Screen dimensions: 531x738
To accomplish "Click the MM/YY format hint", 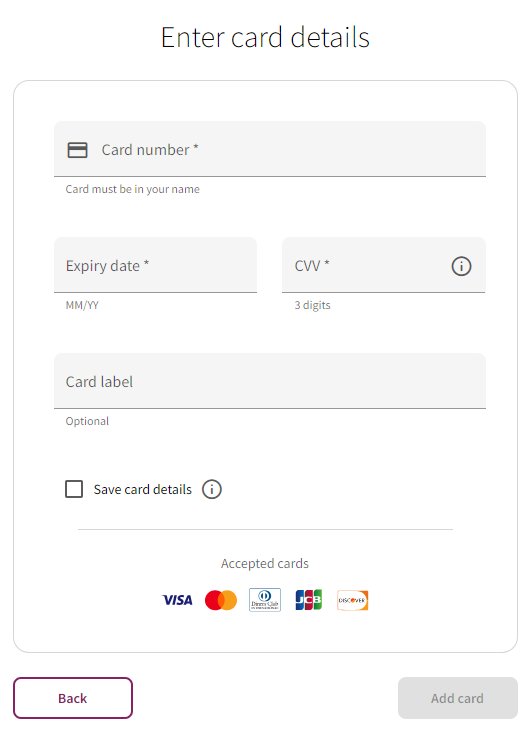I will click(82, 305).
